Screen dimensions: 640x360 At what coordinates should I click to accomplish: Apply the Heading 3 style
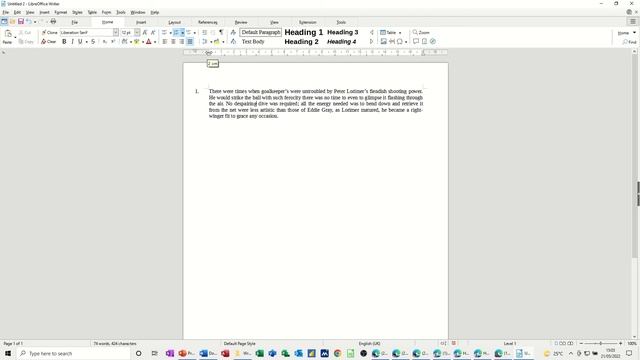pos(342,32)
